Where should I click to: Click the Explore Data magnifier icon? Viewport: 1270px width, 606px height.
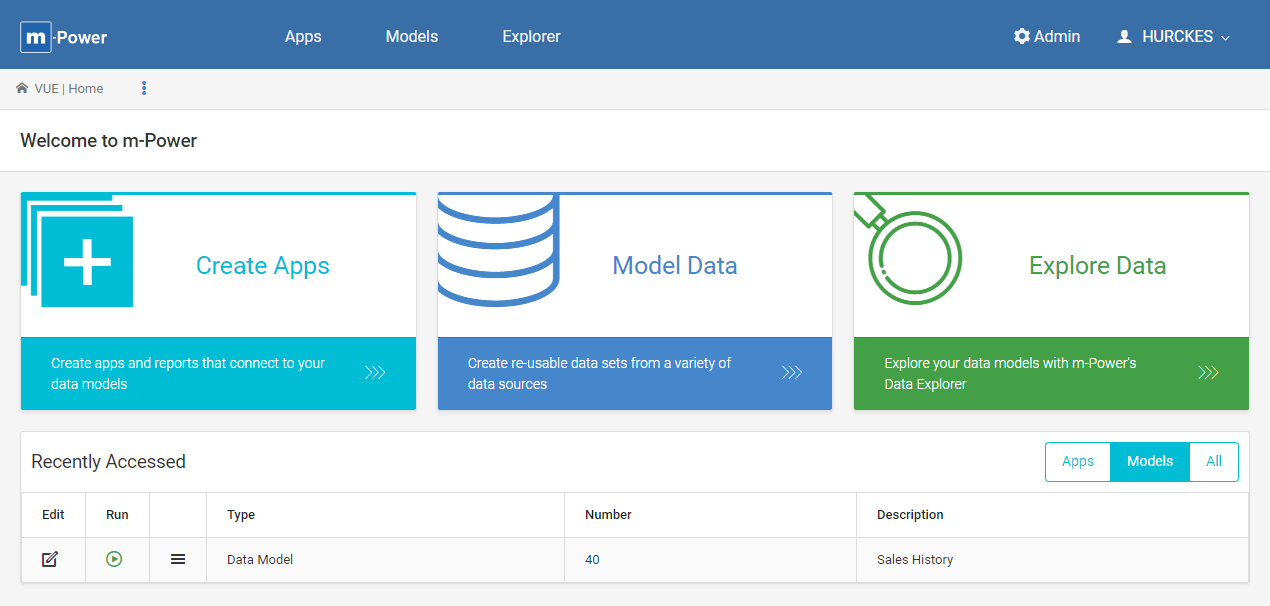[908, 249]
